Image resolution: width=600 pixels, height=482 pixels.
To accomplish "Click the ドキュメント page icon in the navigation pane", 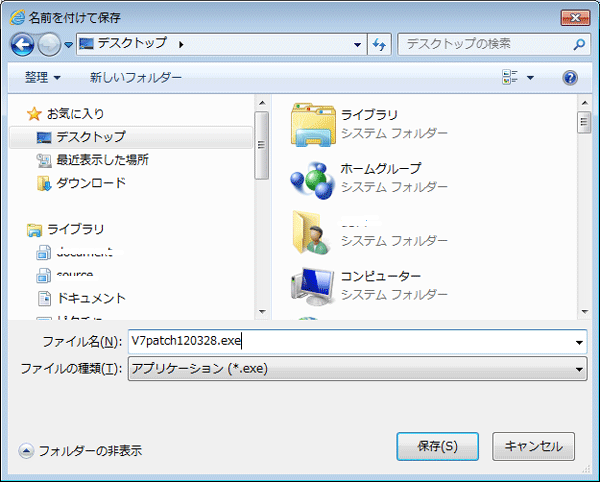I will tap(44, 298).
